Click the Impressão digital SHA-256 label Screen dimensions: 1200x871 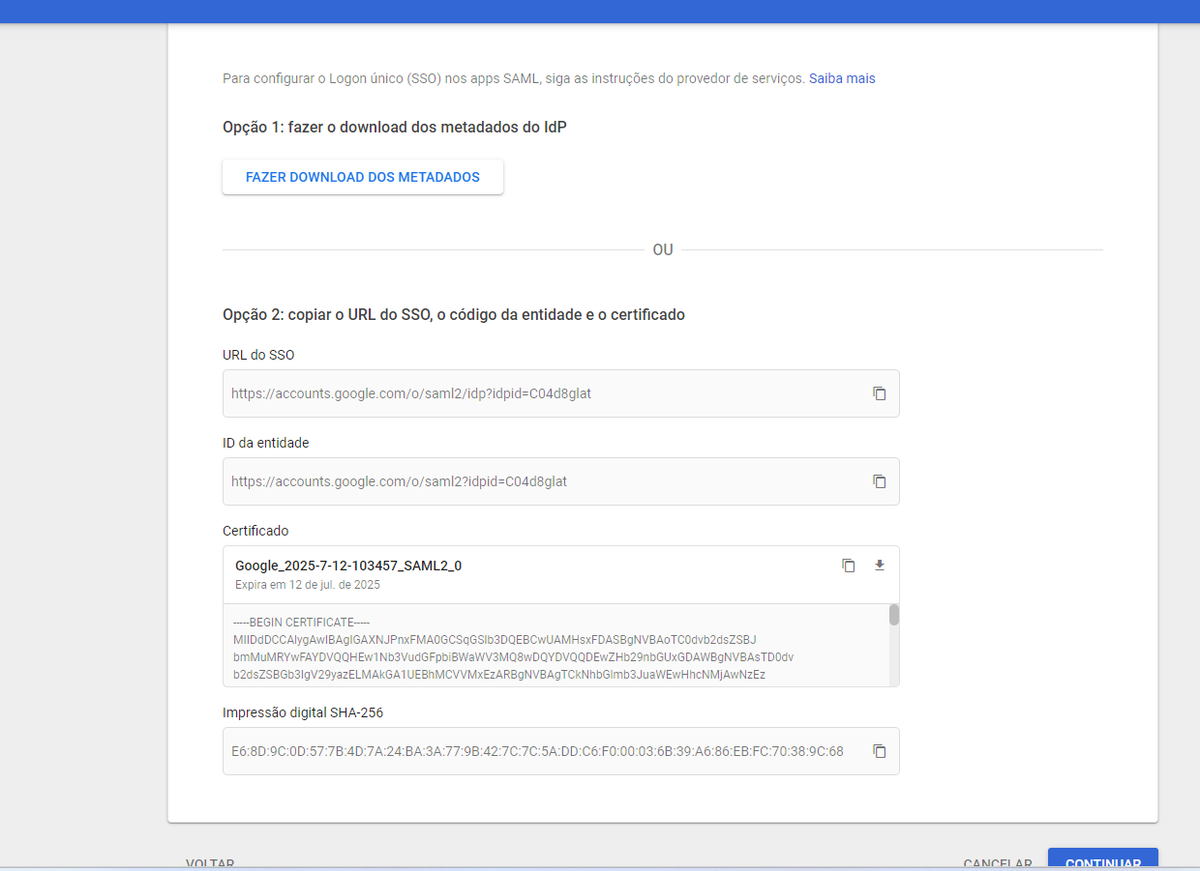coord(302,713)
